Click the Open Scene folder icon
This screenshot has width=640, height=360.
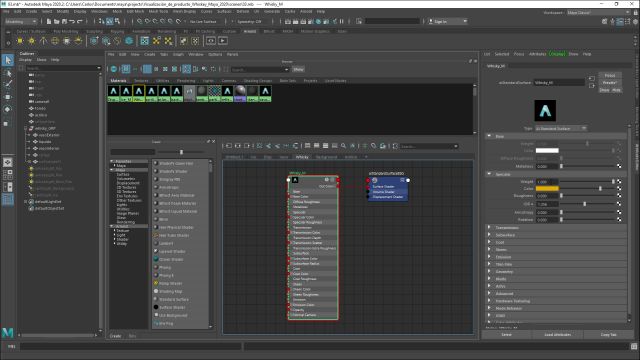pos(56,21)
